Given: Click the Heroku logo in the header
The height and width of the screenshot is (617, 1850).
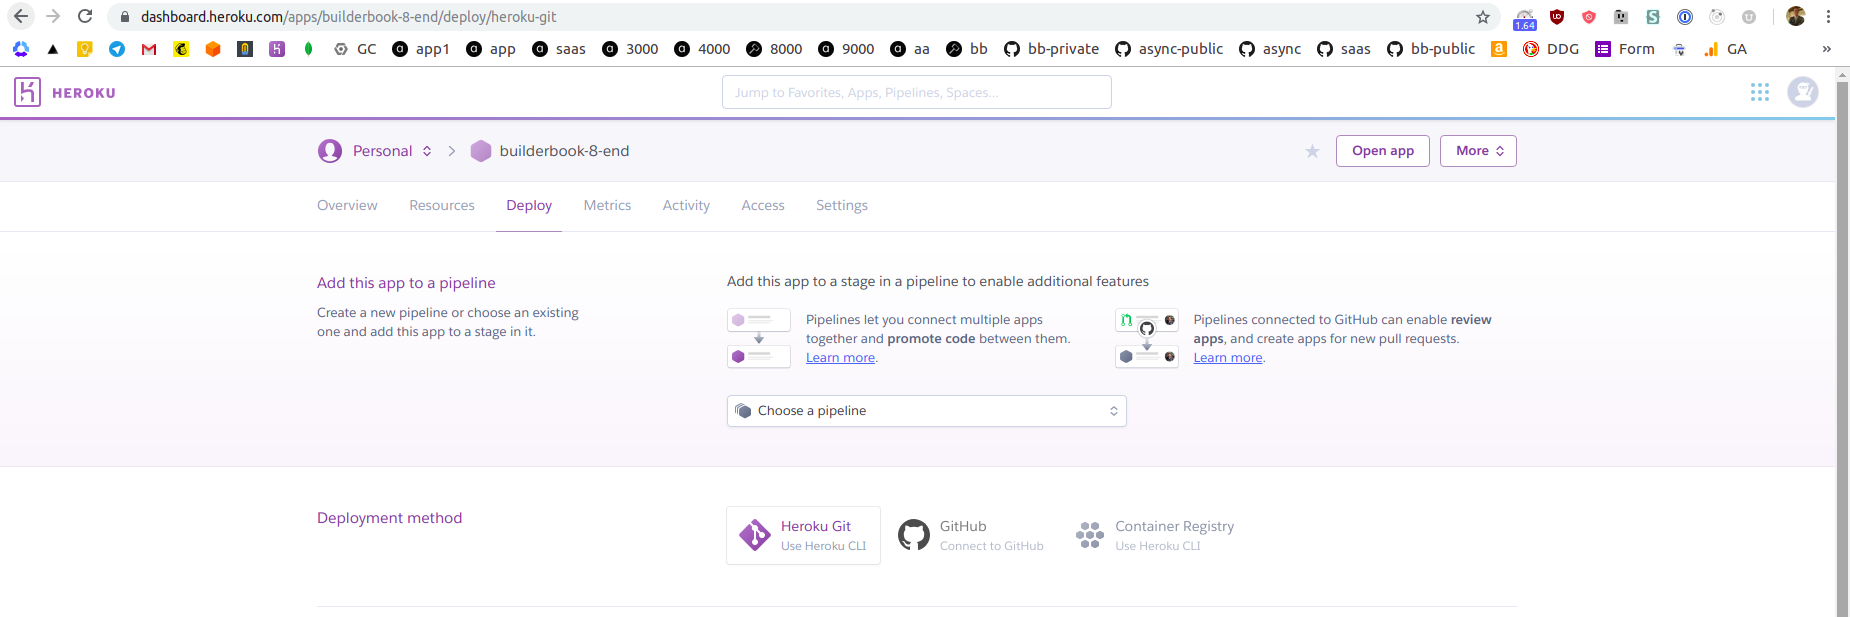Looking at the screenshot, I should click(65, 92).
